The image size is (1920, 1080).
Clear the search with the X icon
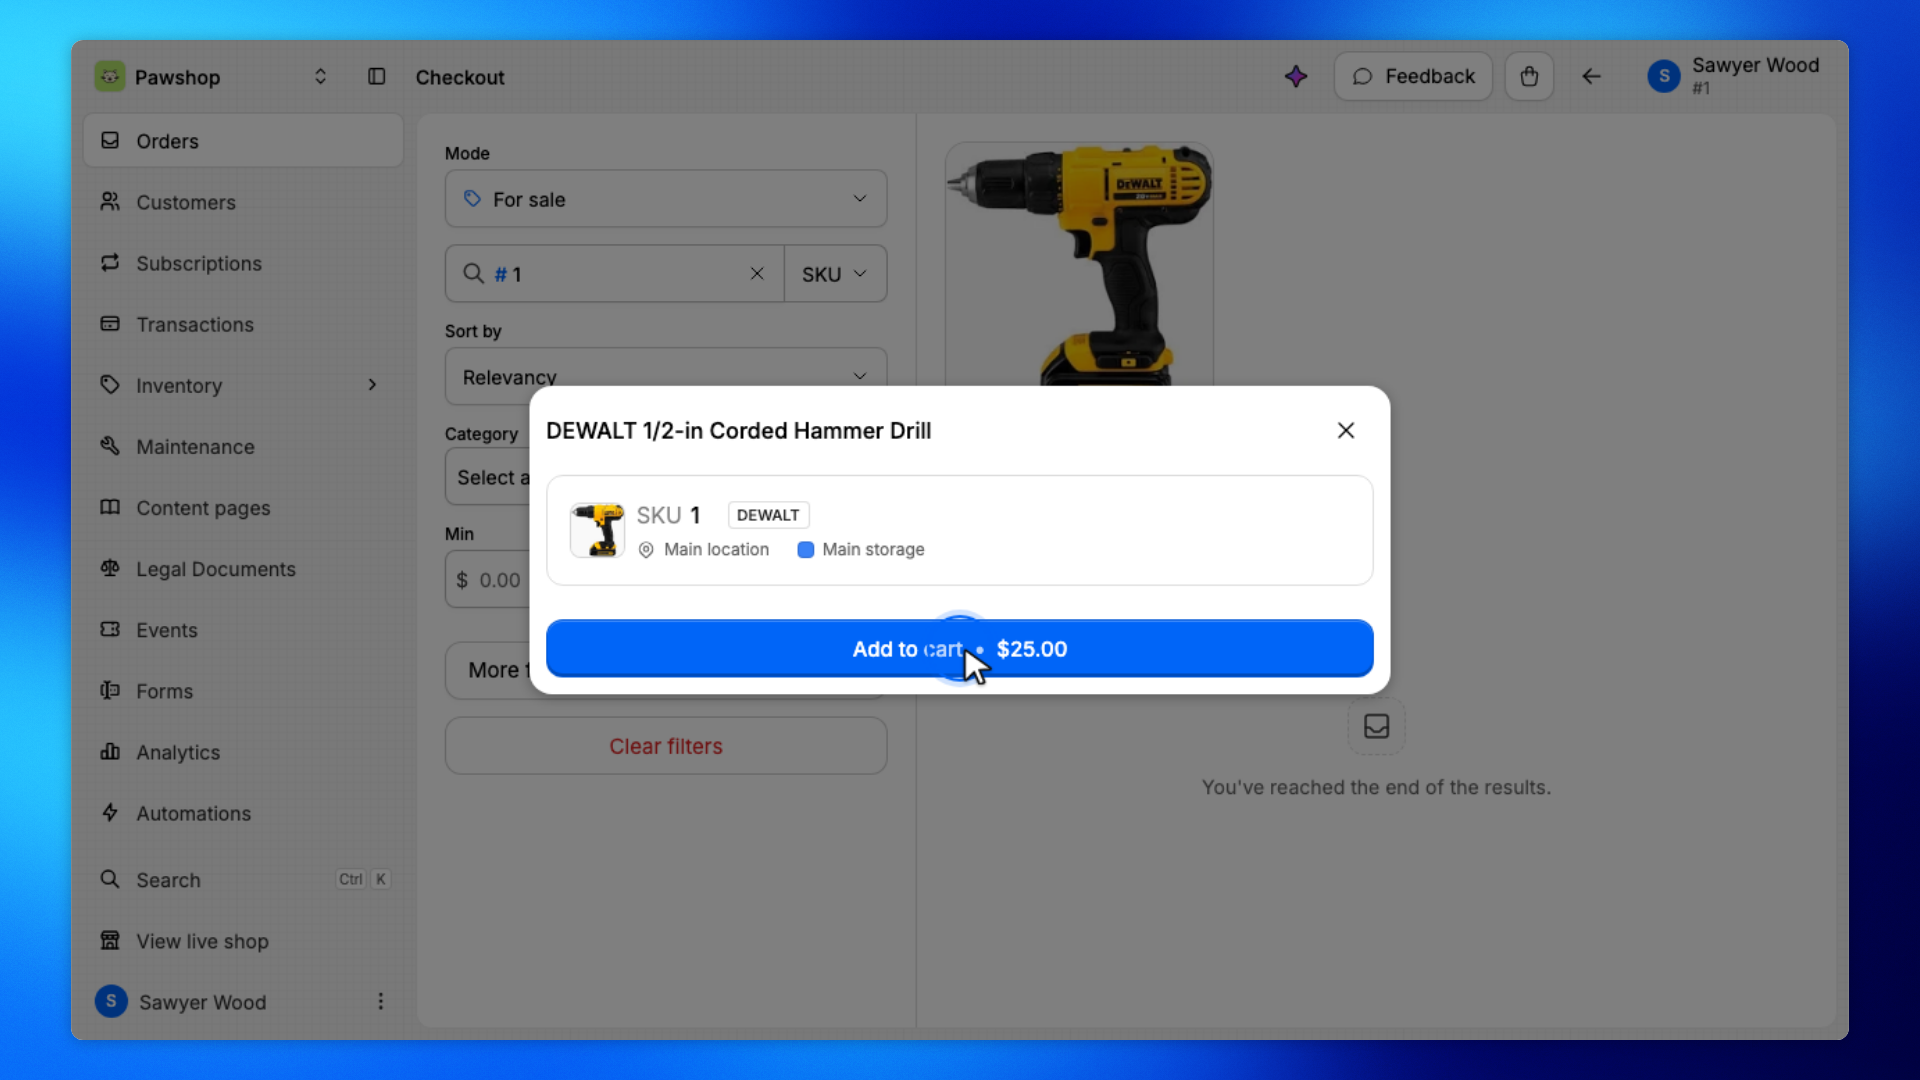[x=757, y=274]
